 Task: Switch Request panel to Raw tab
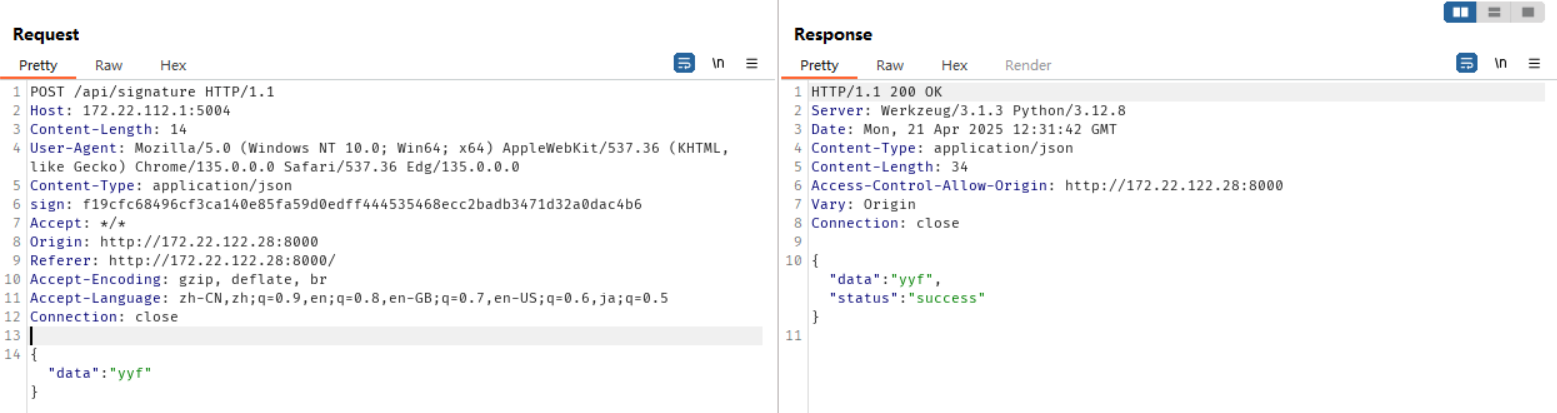[109, 65]
